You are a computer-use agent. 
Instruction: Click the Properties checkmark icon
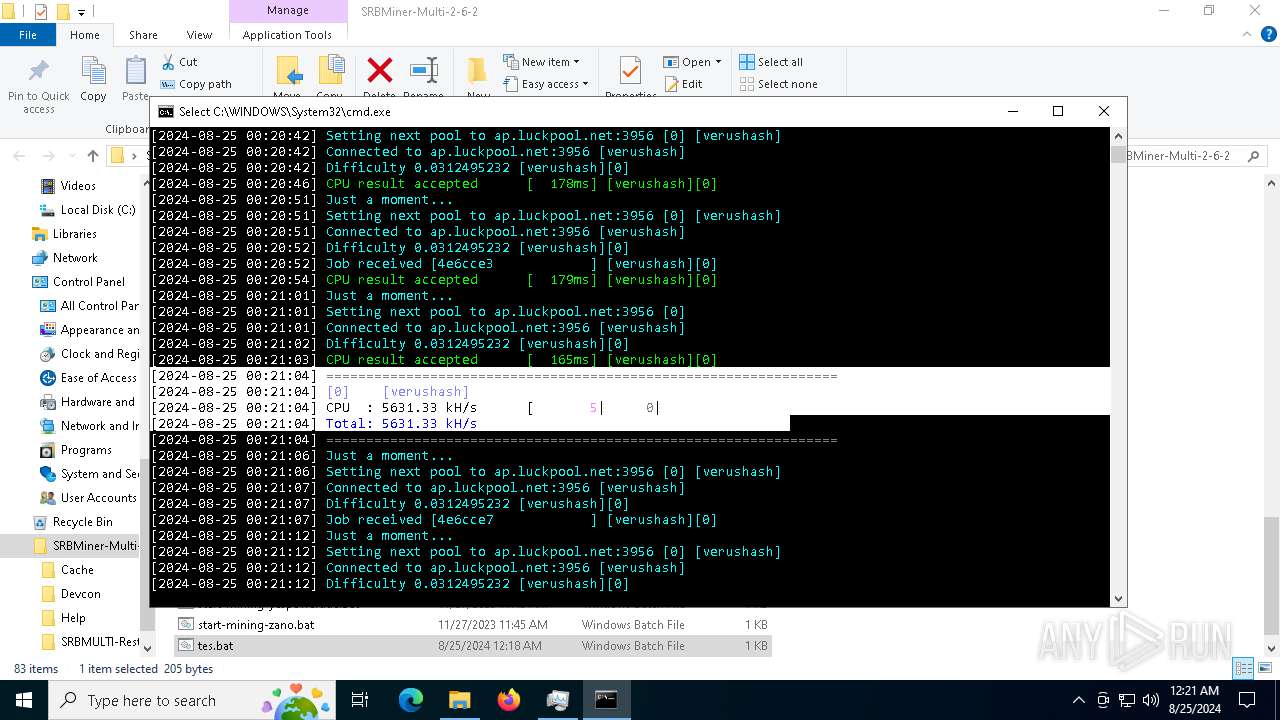(630, 70)
